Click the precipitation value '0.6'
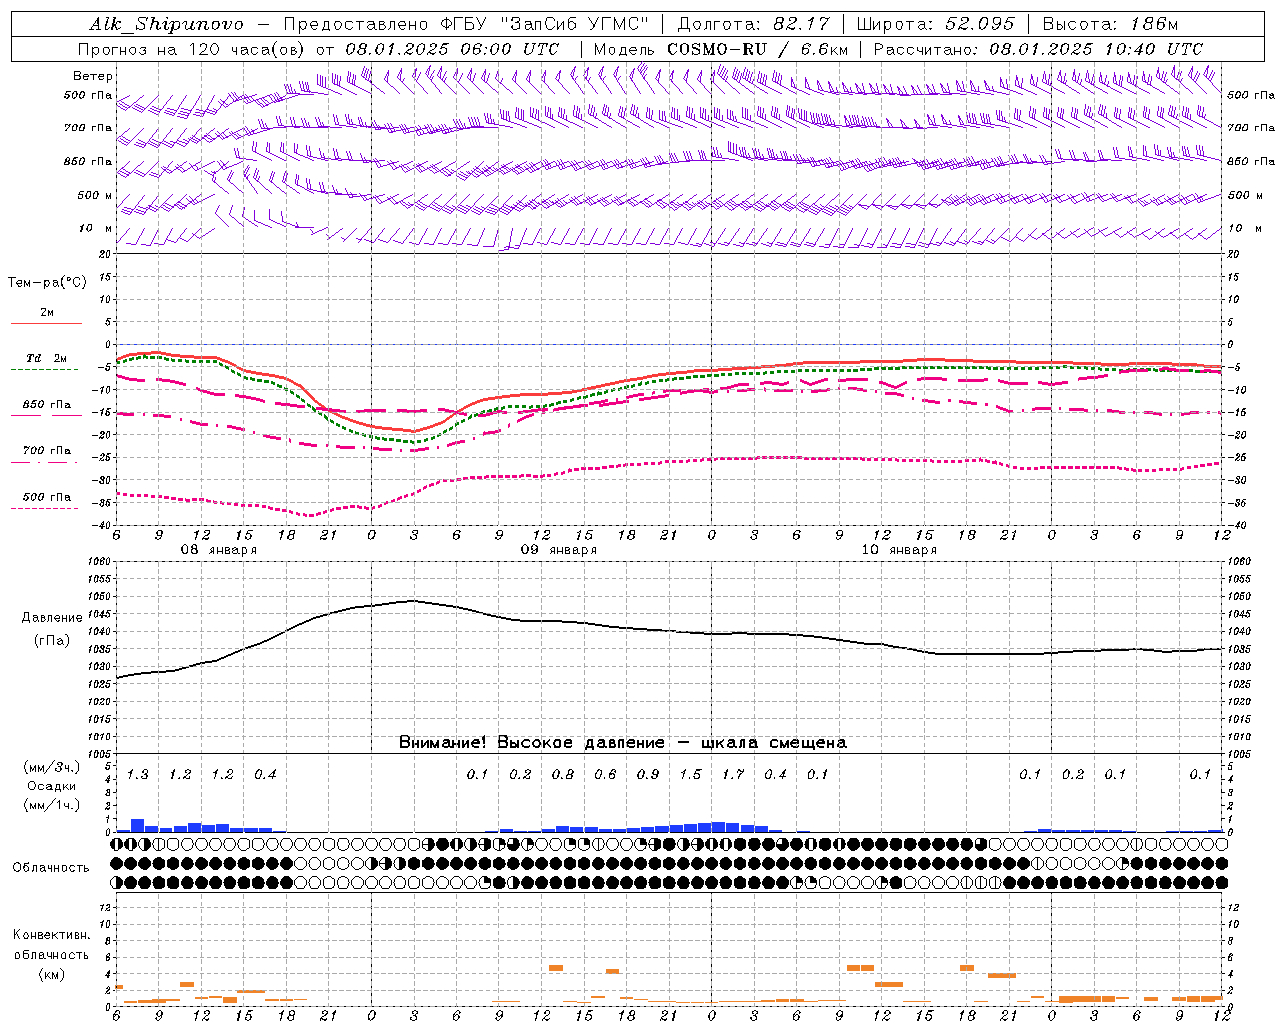 click(x=605, y=774)
